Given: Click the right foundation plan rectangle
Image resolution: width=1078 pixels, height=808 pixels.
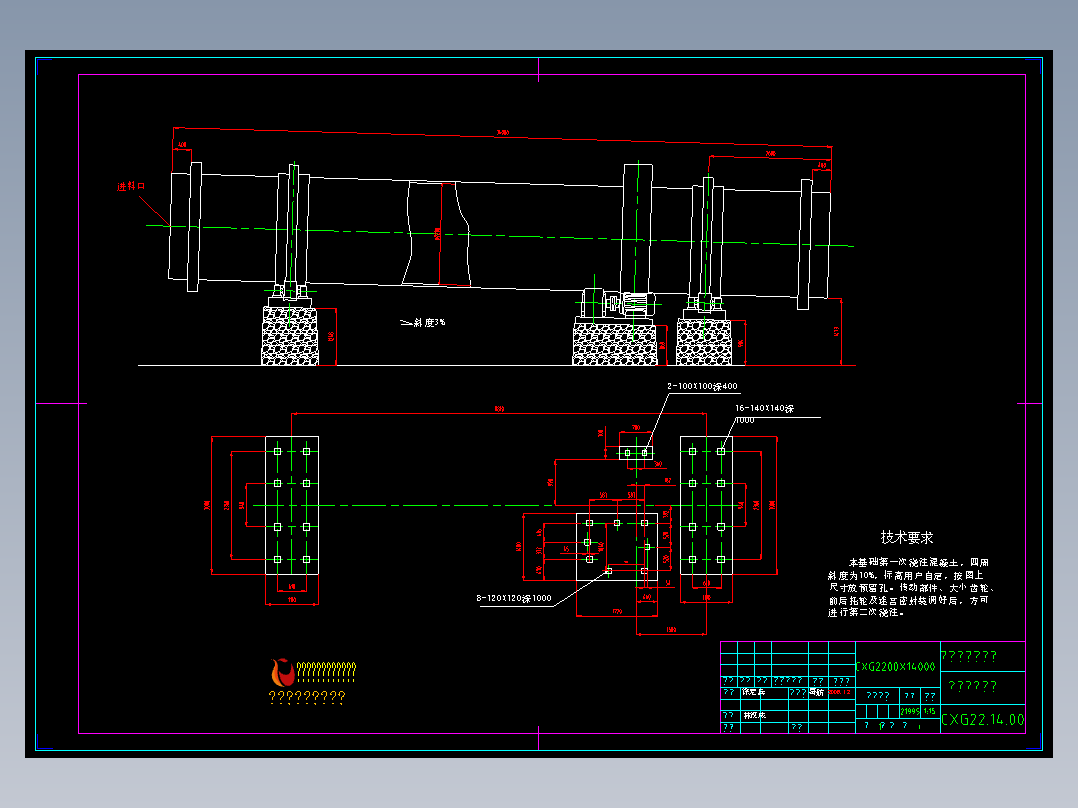Looking at the screenshot, I should [x=707, y=505].
